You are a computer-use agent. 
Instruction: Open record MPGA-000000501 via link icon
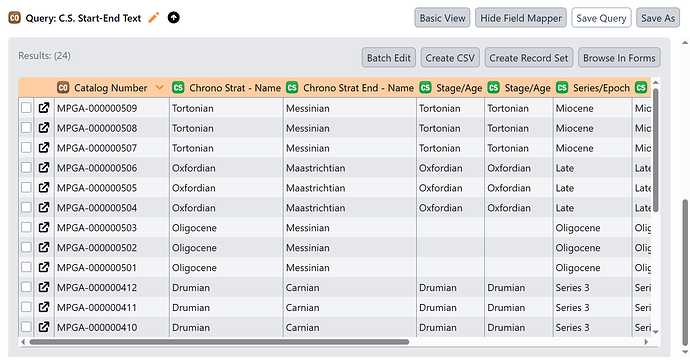44,267
